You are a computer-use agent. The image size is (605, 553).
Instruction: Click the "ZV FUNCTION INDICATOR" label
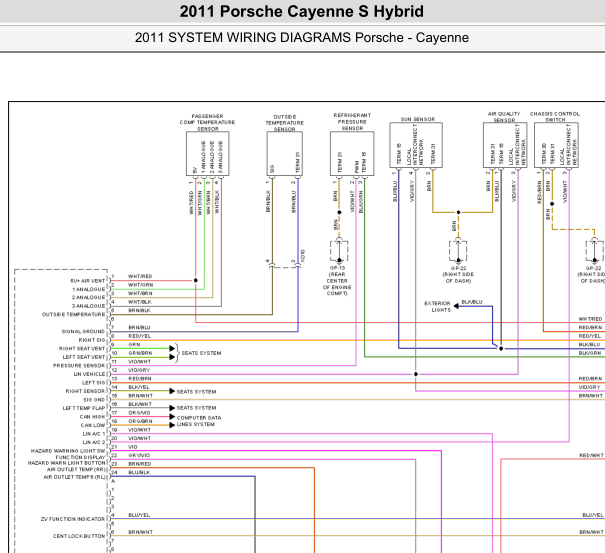point(73,519)
